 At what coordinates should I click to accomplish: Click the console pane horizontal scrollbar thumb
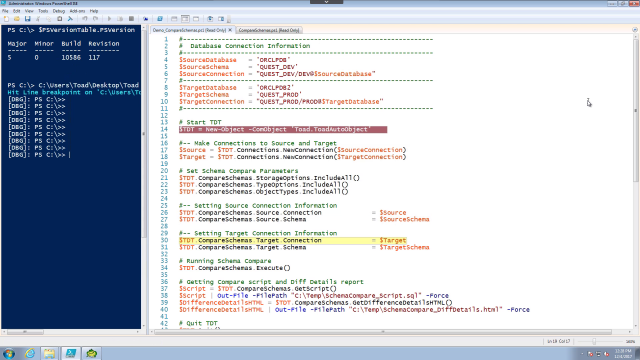pyautogui.click(x=25, y=332)
